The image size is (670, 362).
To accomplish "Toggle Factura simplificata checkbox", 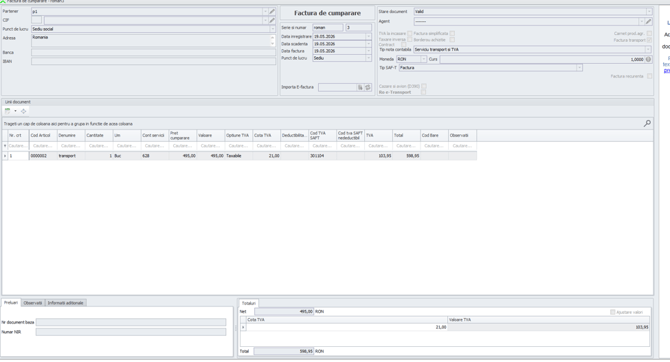I will (x=452, y=33).
